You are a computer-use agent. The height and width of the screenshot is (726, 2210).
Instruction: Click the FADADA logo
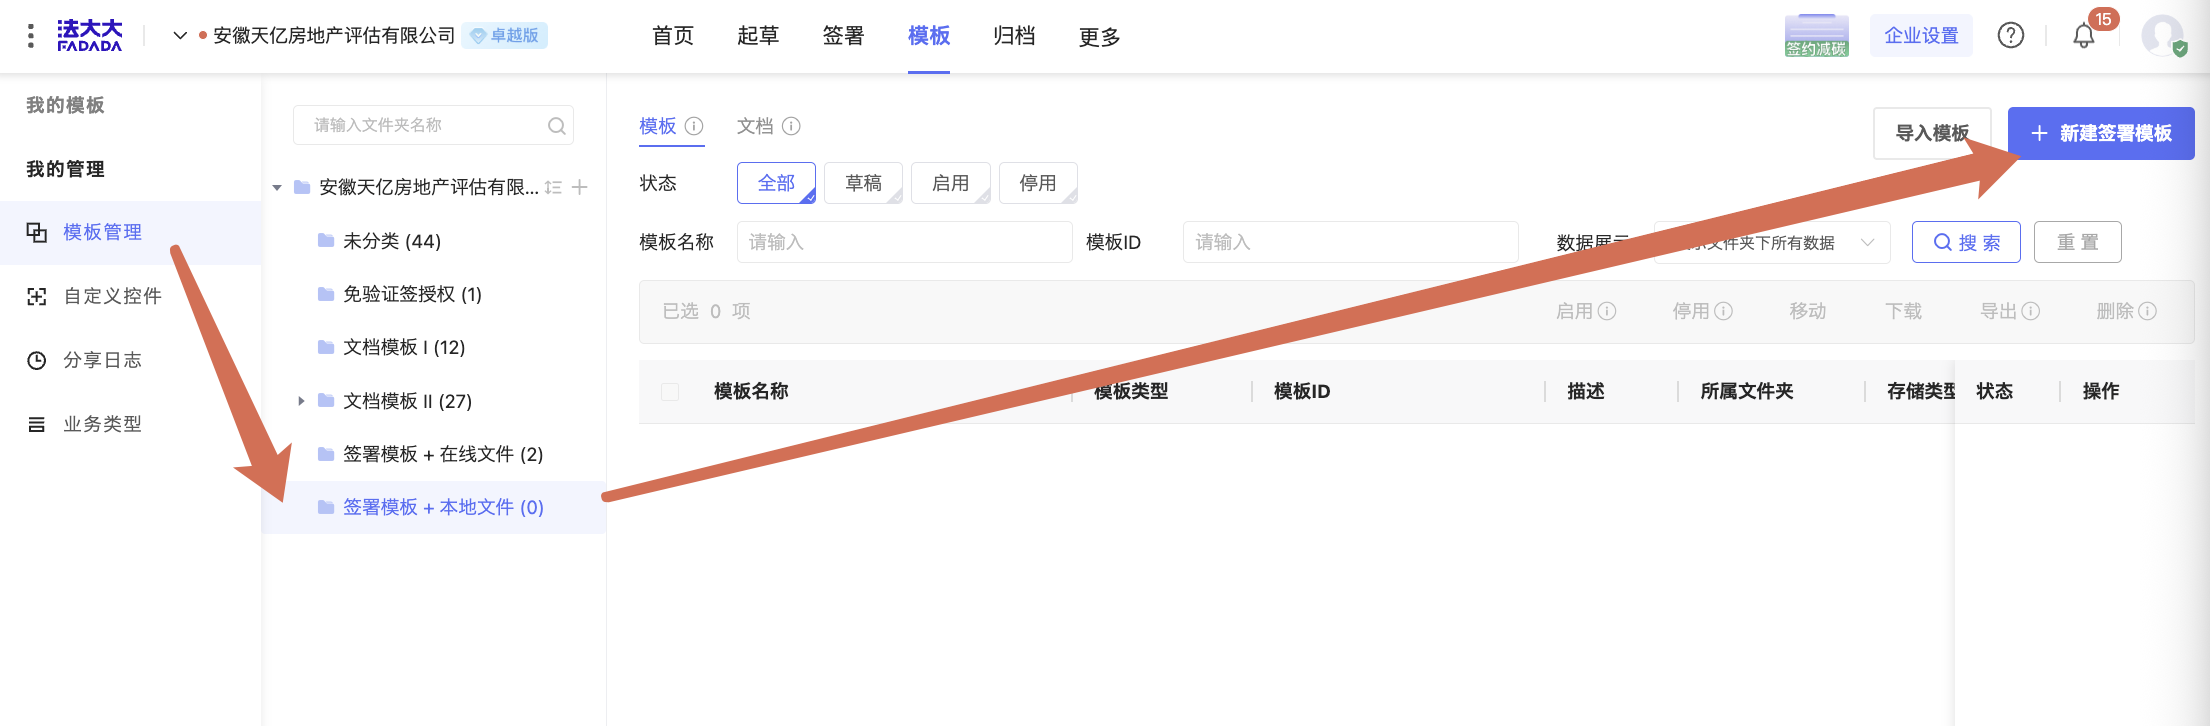coord(89,36)
